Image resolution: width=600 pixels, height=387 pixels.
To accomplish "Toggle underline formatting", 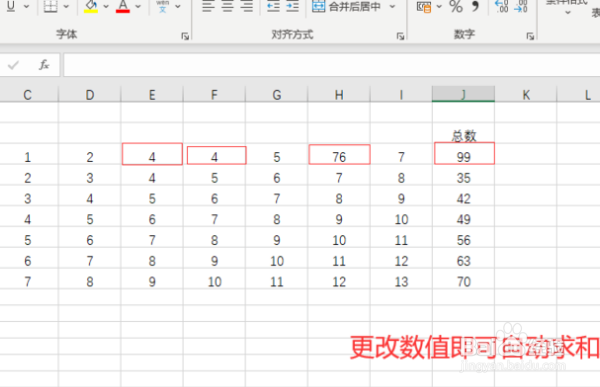I will tap(11, 6).
